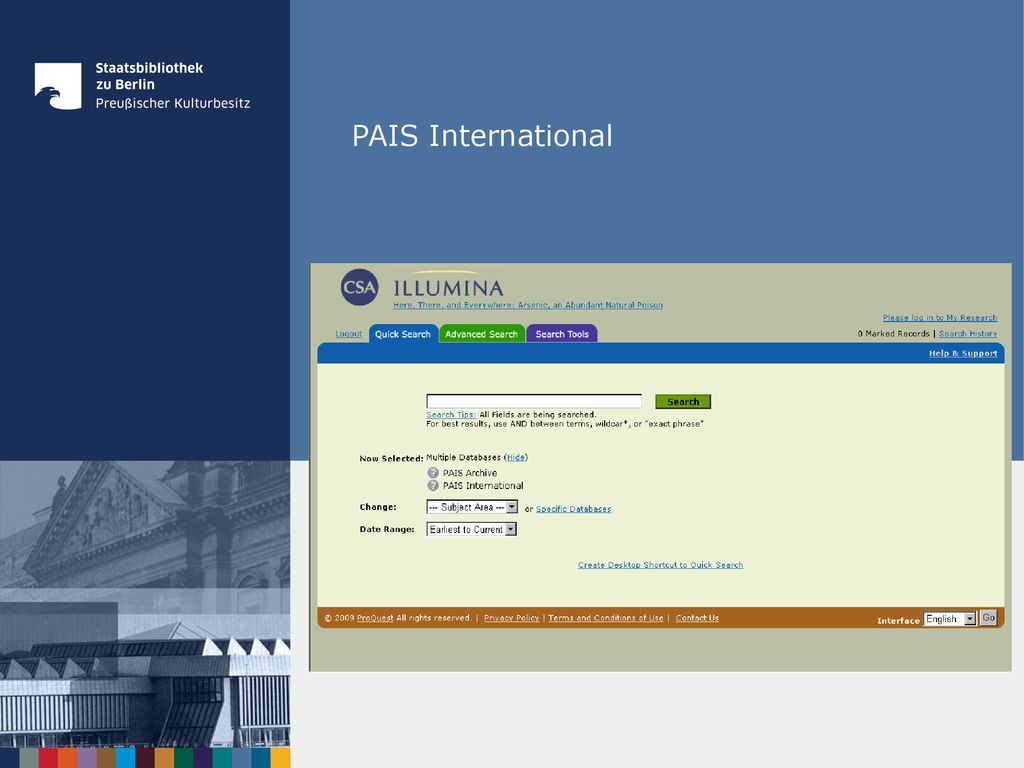Expand the Subject Area dropdown
The height and width of the screenshot is (768, 1024).
472,507
